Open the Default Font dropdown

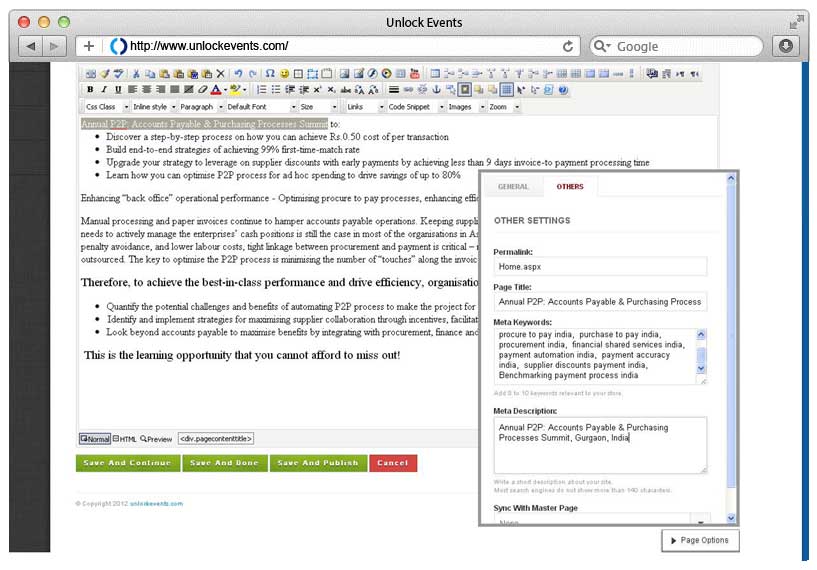click(261, 107)
